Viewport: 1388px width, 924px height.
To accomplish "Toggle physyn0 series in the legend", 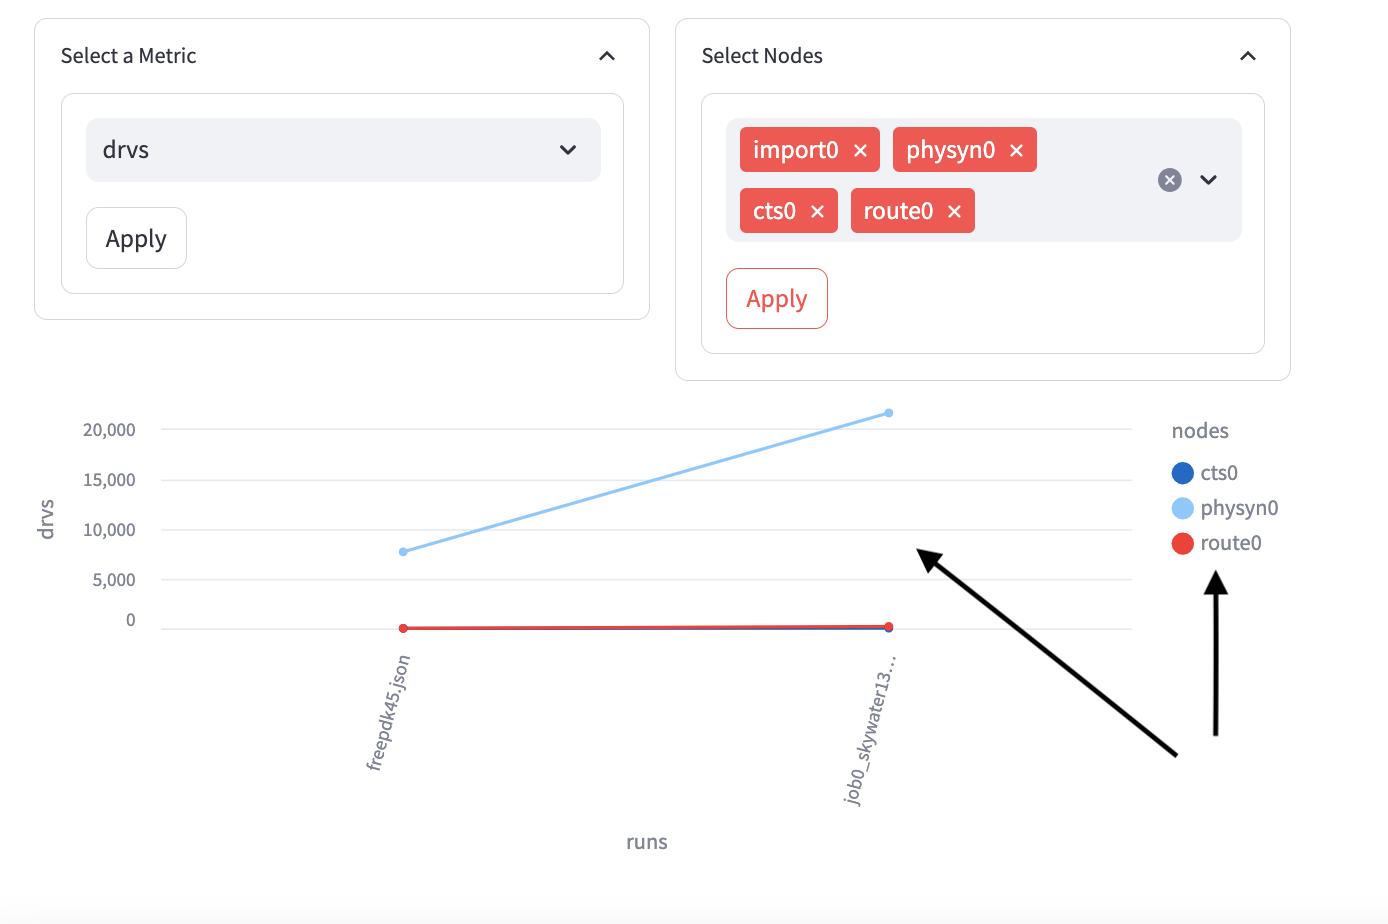I will pyautogui.click(x=1225, y=508).
